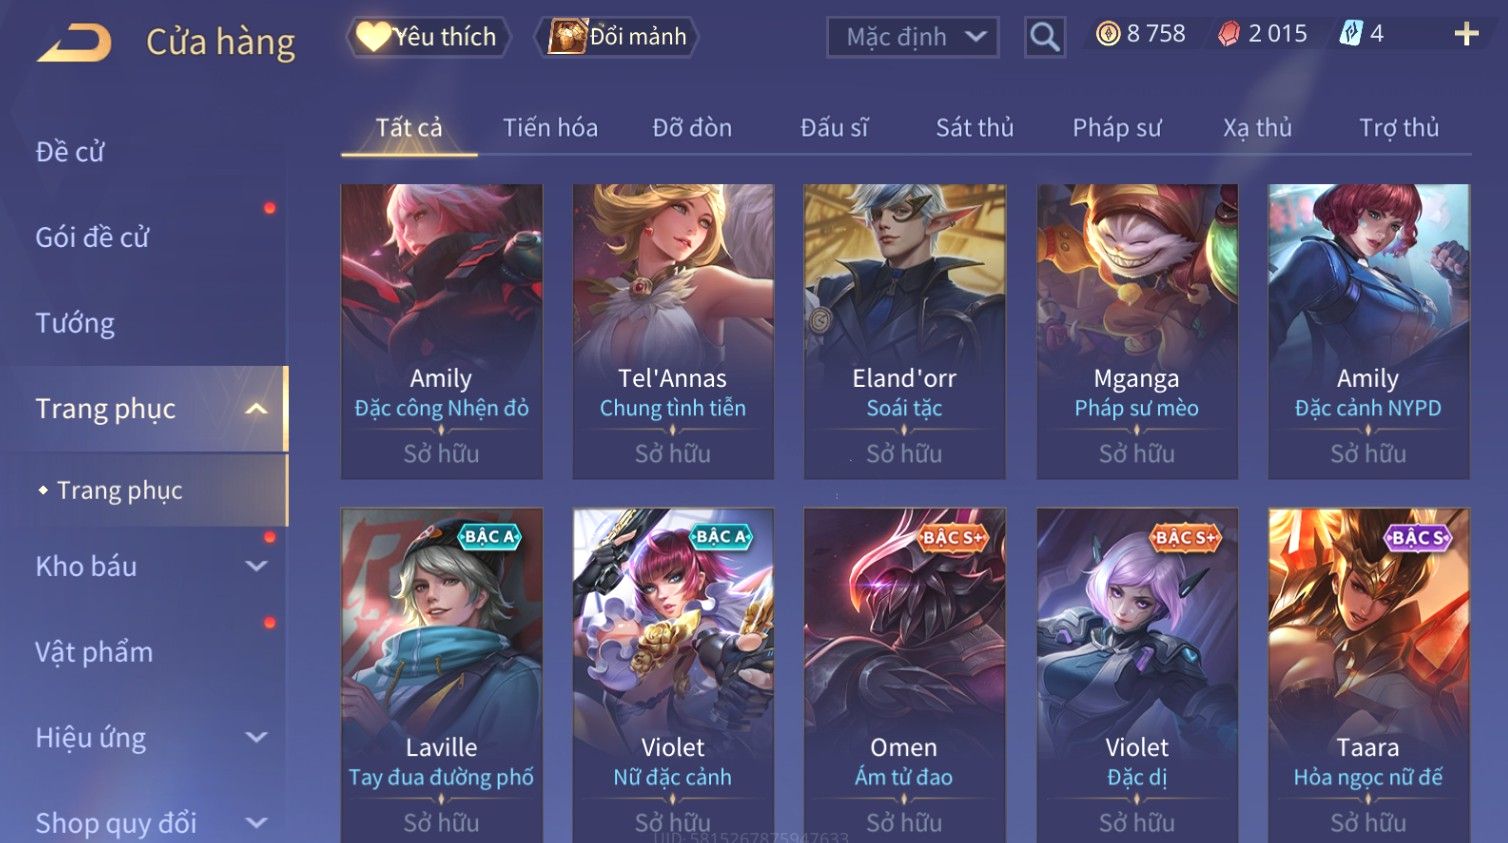The image size is (1508, 843).
Task: Open the Mặc định sort dropdown
Action: coord(912,37)
